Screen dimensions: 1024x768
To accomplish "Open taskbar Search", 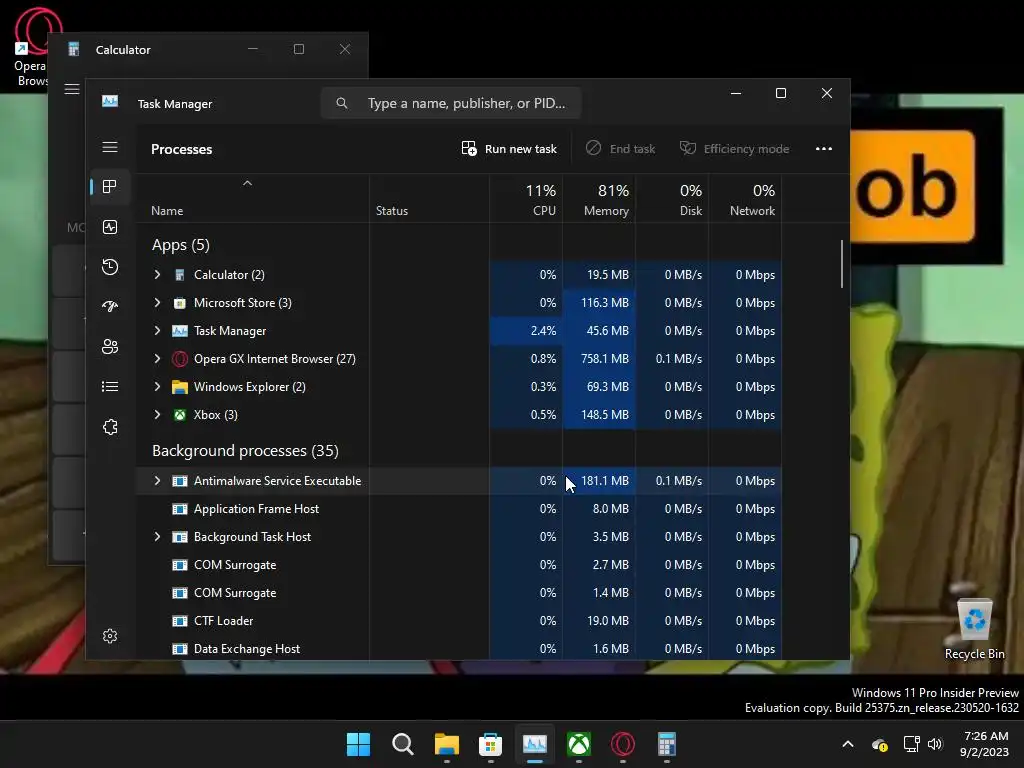I will [402, 744].
